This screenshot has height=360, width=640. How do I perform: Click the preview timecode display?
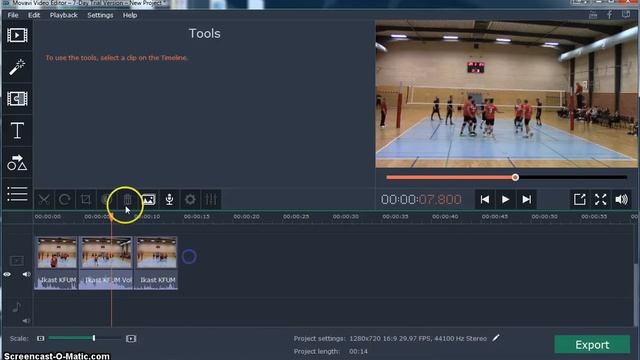(421, 200)
